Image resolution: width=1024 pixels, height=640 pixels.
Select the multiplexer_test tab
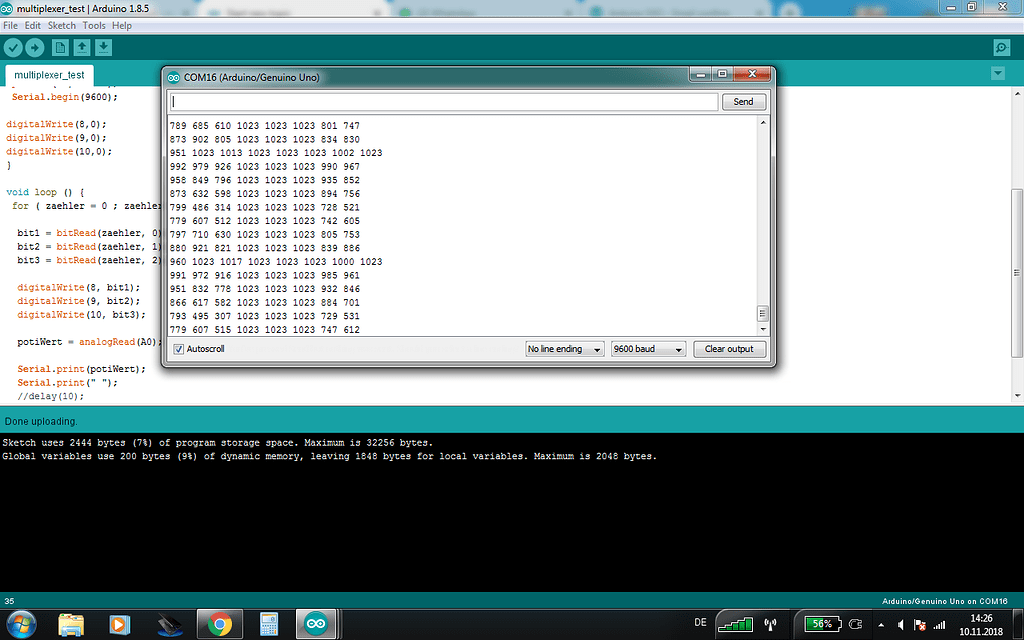click(50, 75)
